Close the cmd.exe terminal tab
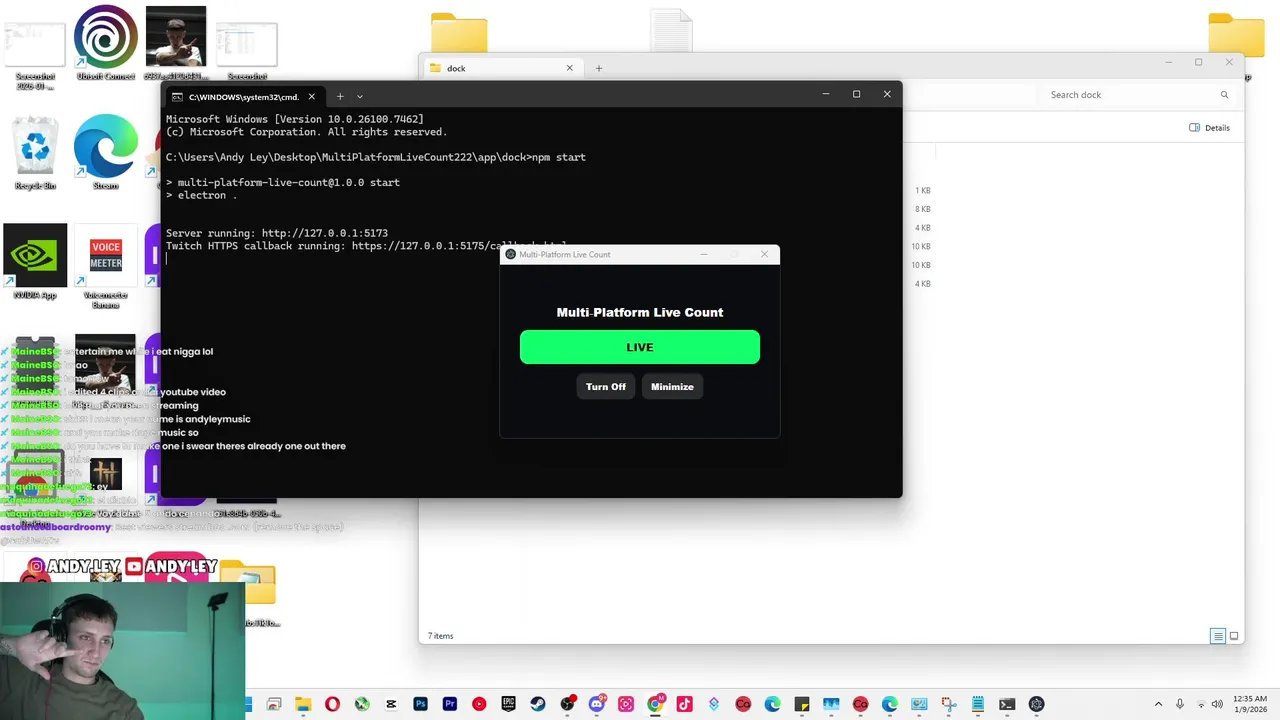Viewport: 1280px width, 720px height. coord(311,97)
